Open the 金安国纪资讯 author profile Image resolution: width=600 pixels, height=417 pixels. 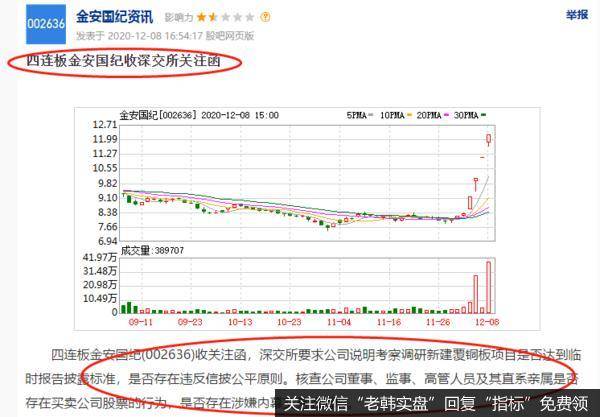point(114,17)
